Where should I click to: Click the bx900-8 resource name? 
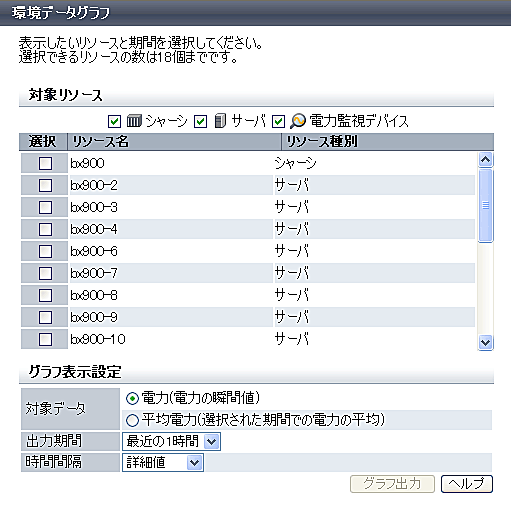(94, 295)
